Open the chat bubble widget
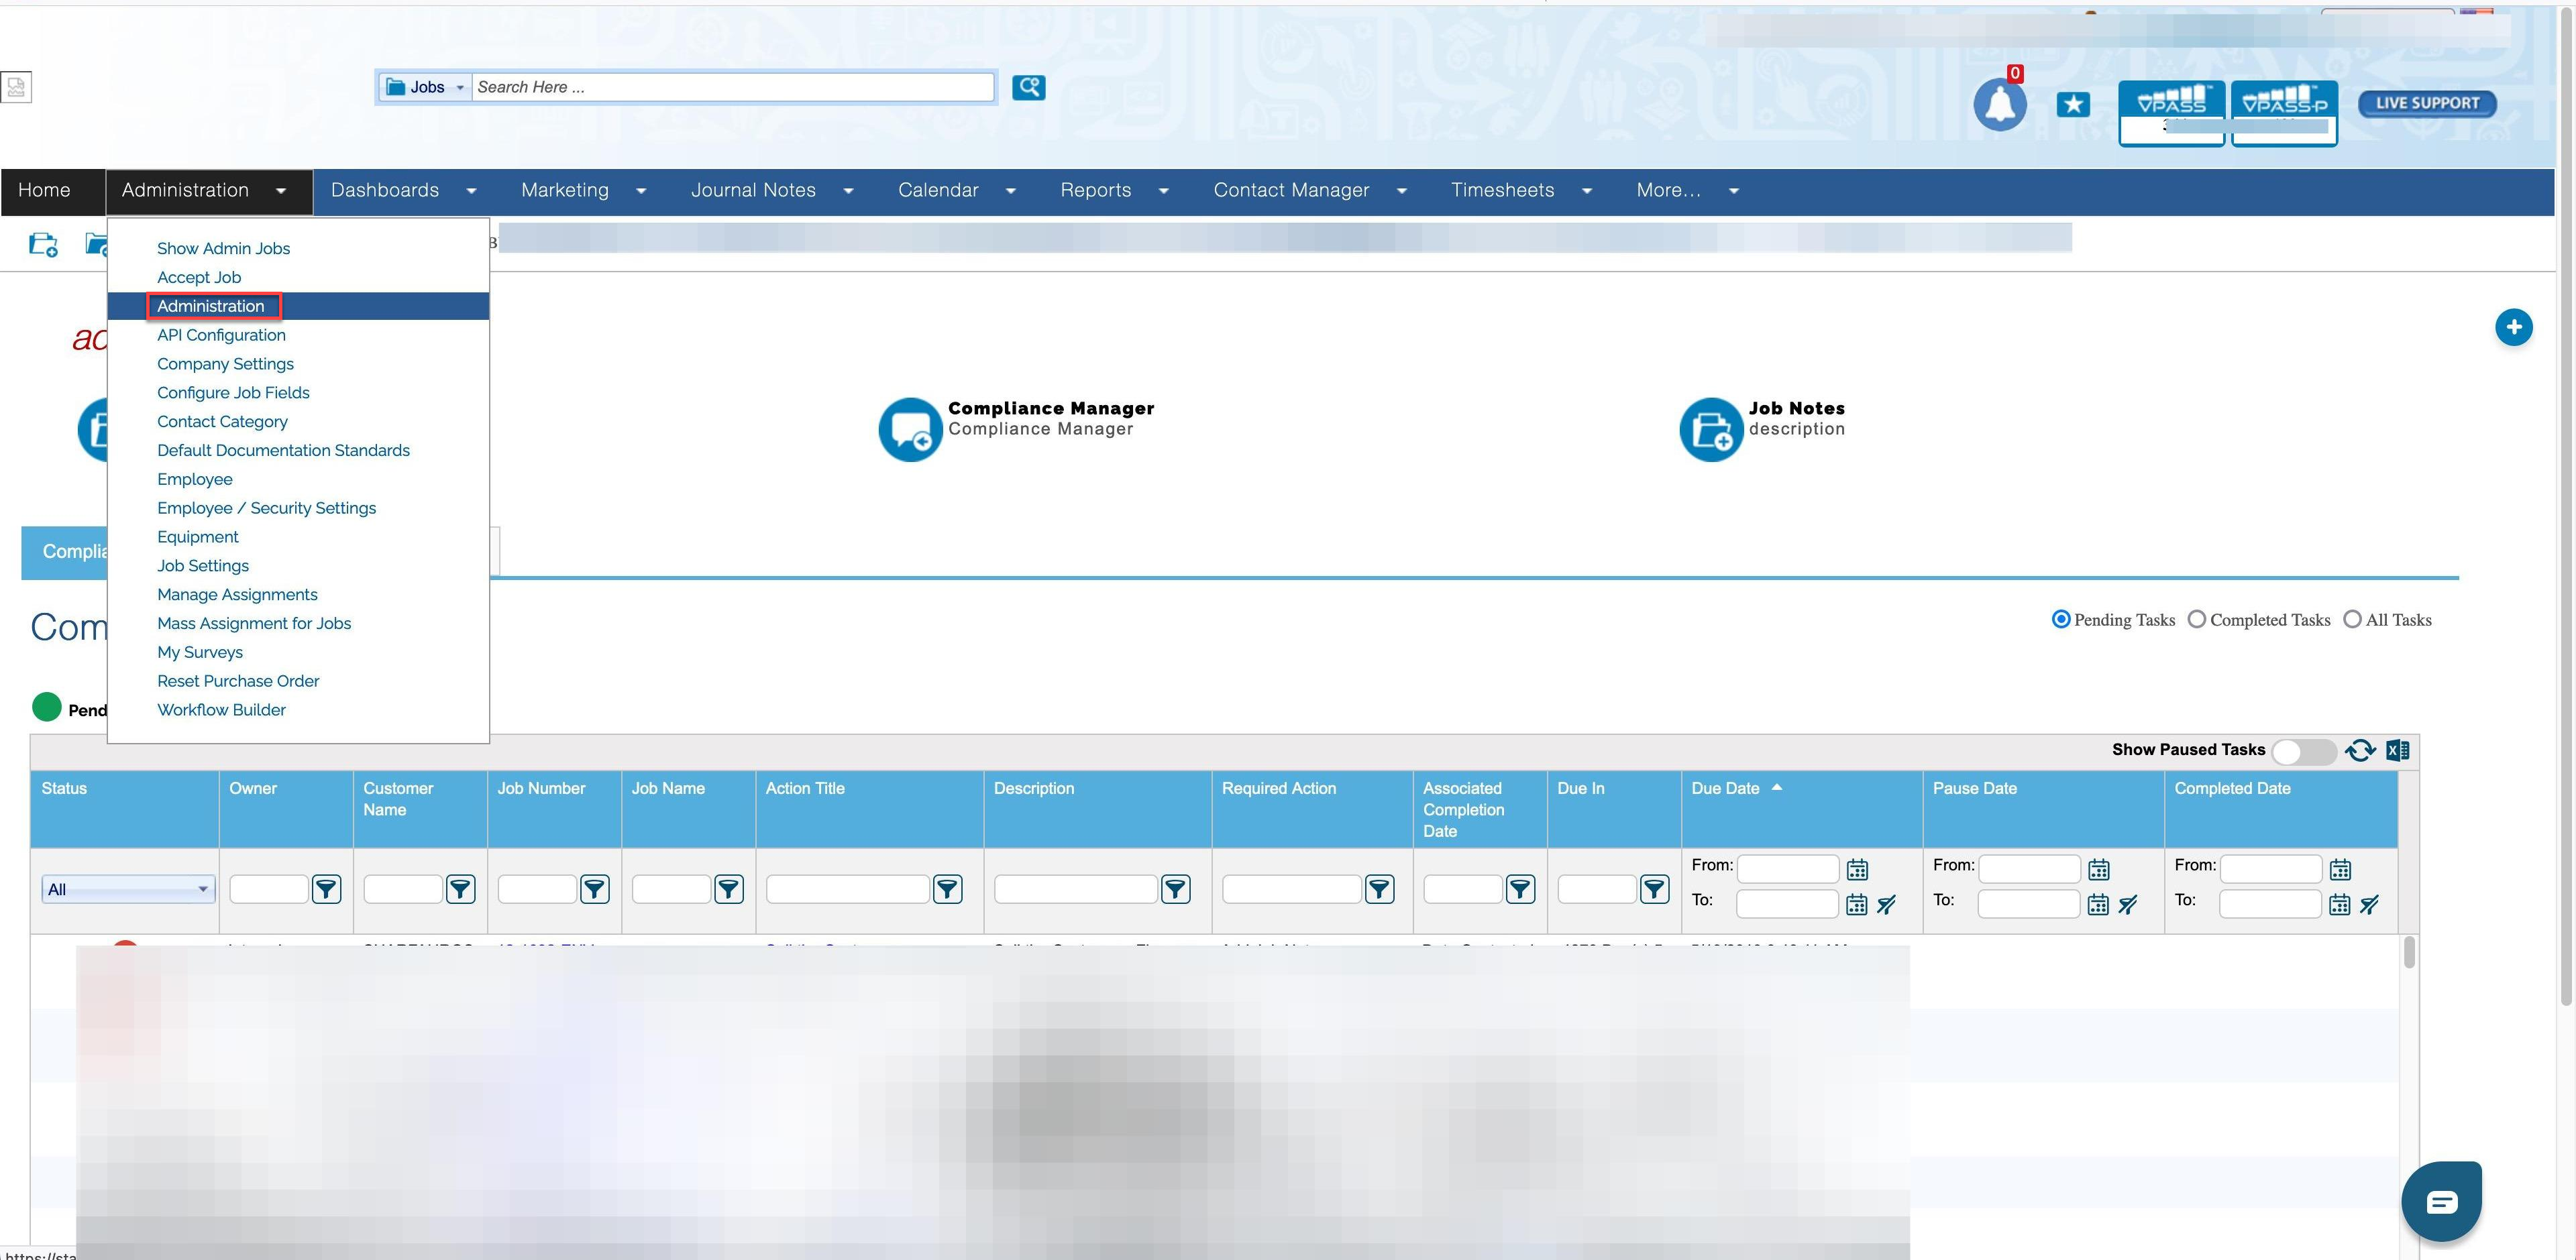Viewport: 2576px width, 1260px height. coord(2441,1201)
